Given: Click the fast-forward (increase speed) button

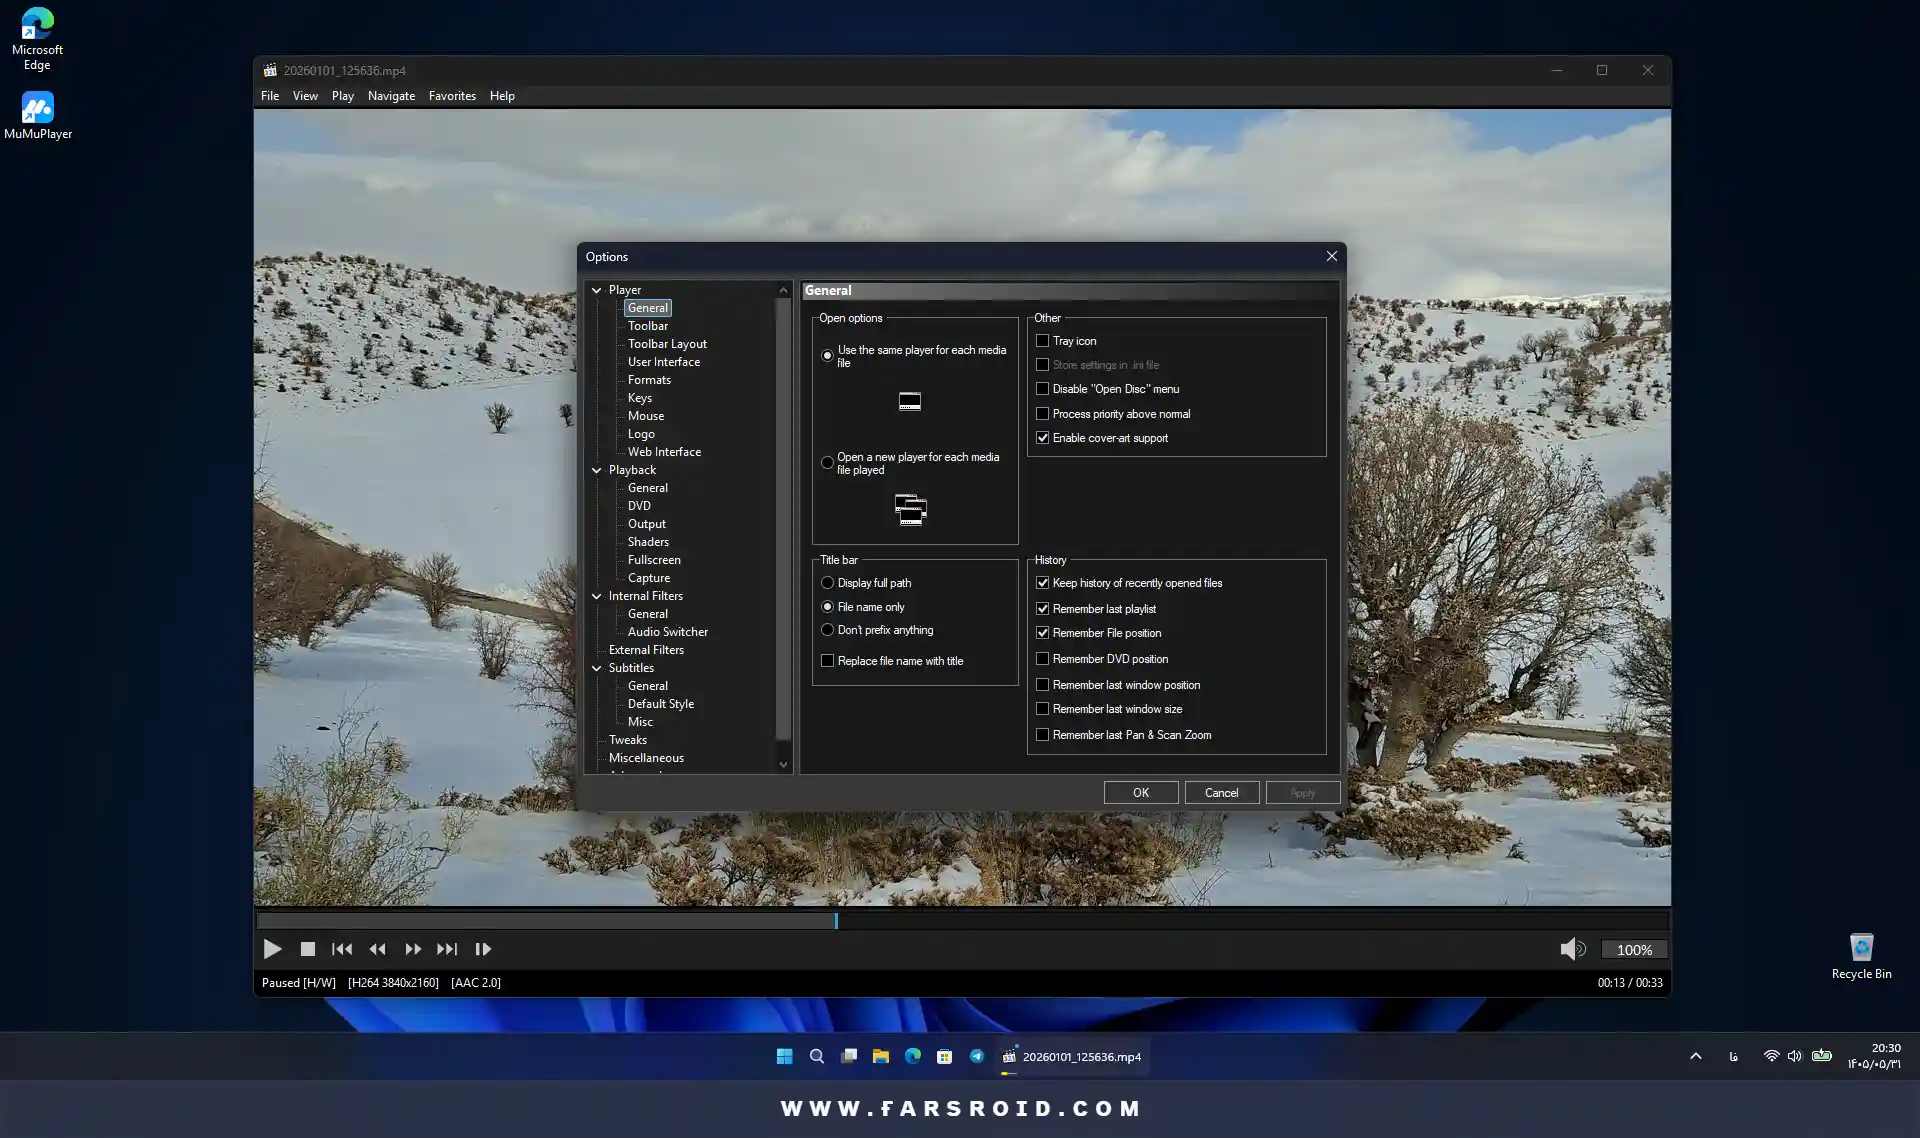Looking at the screenshot, I should (x=413, y=949).
